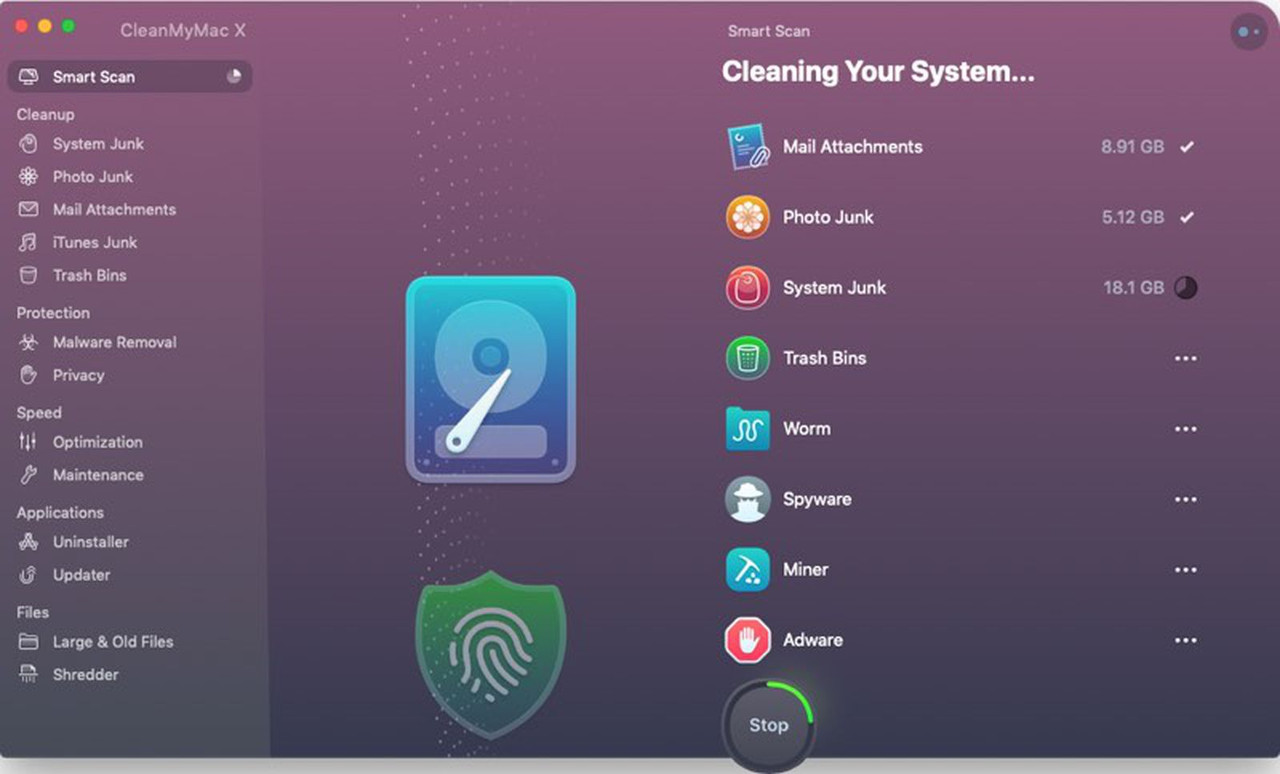Click the System Junk progress pie indicator

click(x=1186, y=288)
